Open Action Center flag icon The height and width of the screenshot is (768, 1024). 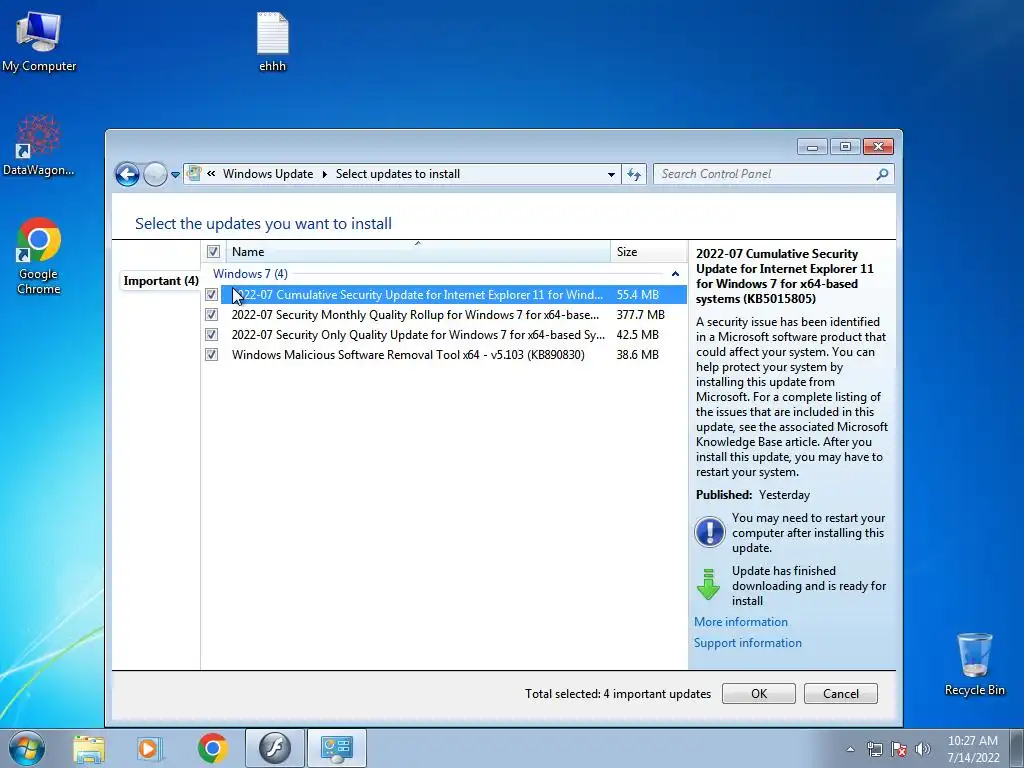tap(899, 749)
